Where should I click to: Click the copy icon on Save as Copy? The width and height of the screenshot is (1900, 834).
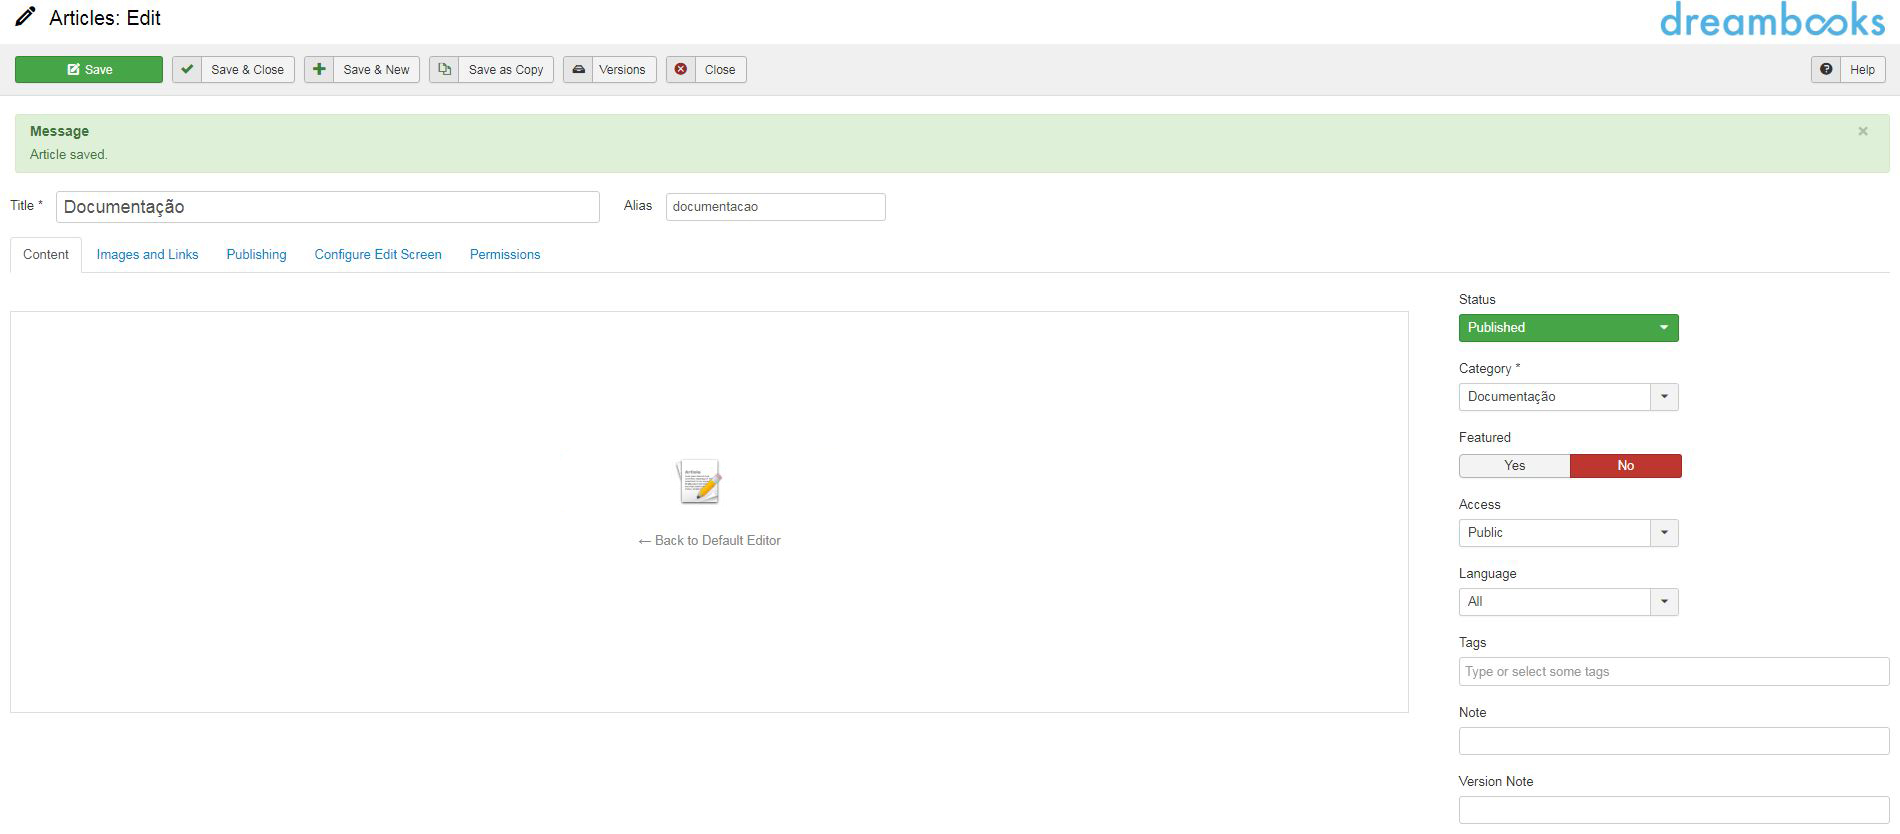444,70
